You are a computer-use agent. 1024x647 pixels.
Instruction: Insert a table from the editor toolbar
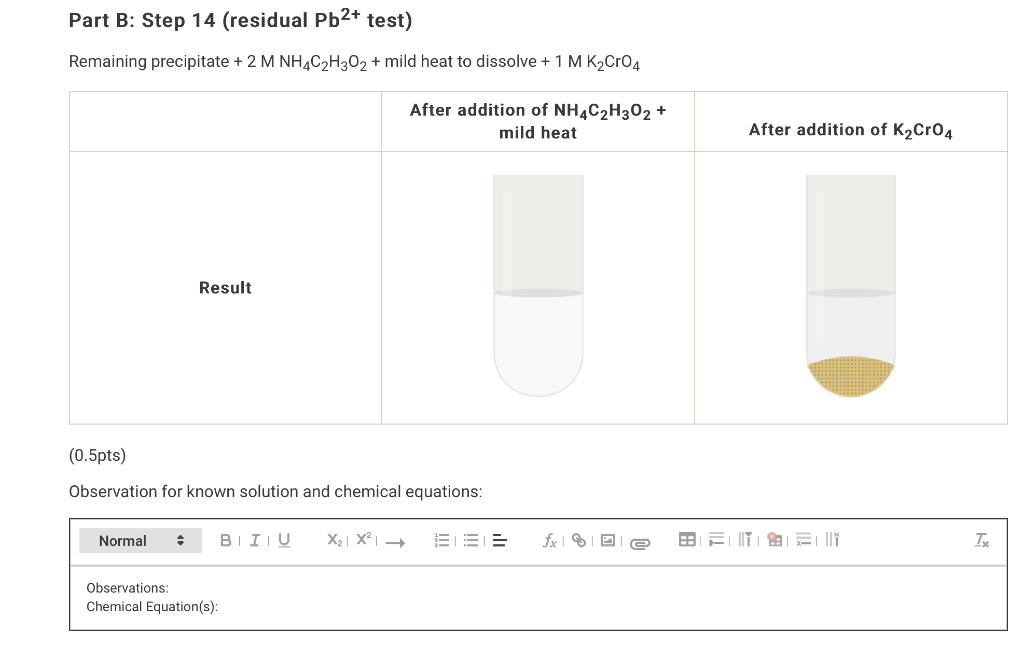tap(686, 540)
